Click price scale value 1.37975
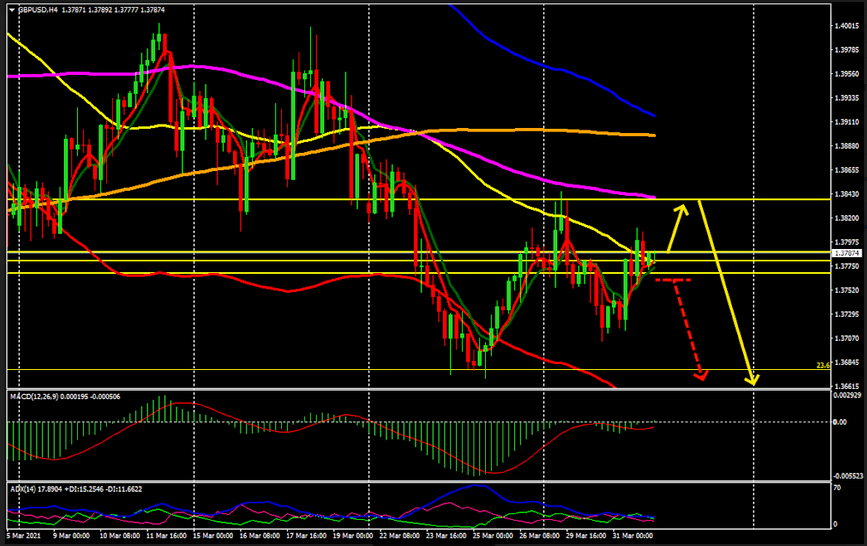The image size is (867, 546). [x=847, y=242]
